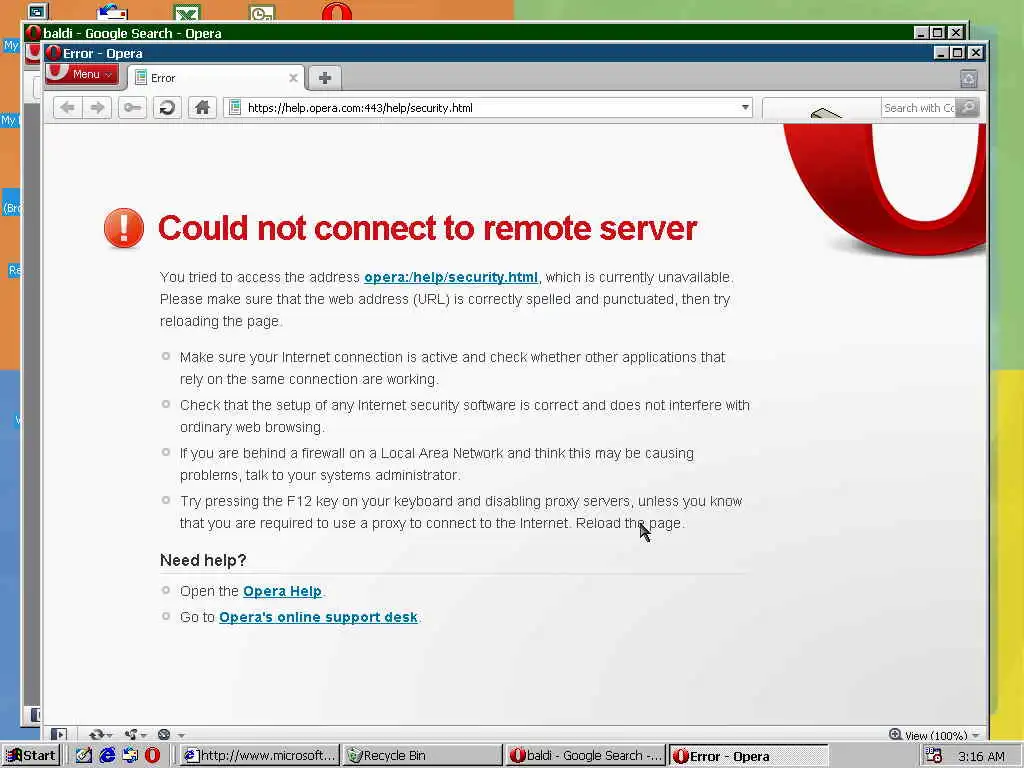The image size is (1024, 768).
Task: Switch to the Recycle Bin taskbar item
Action: tap(422, 756)
